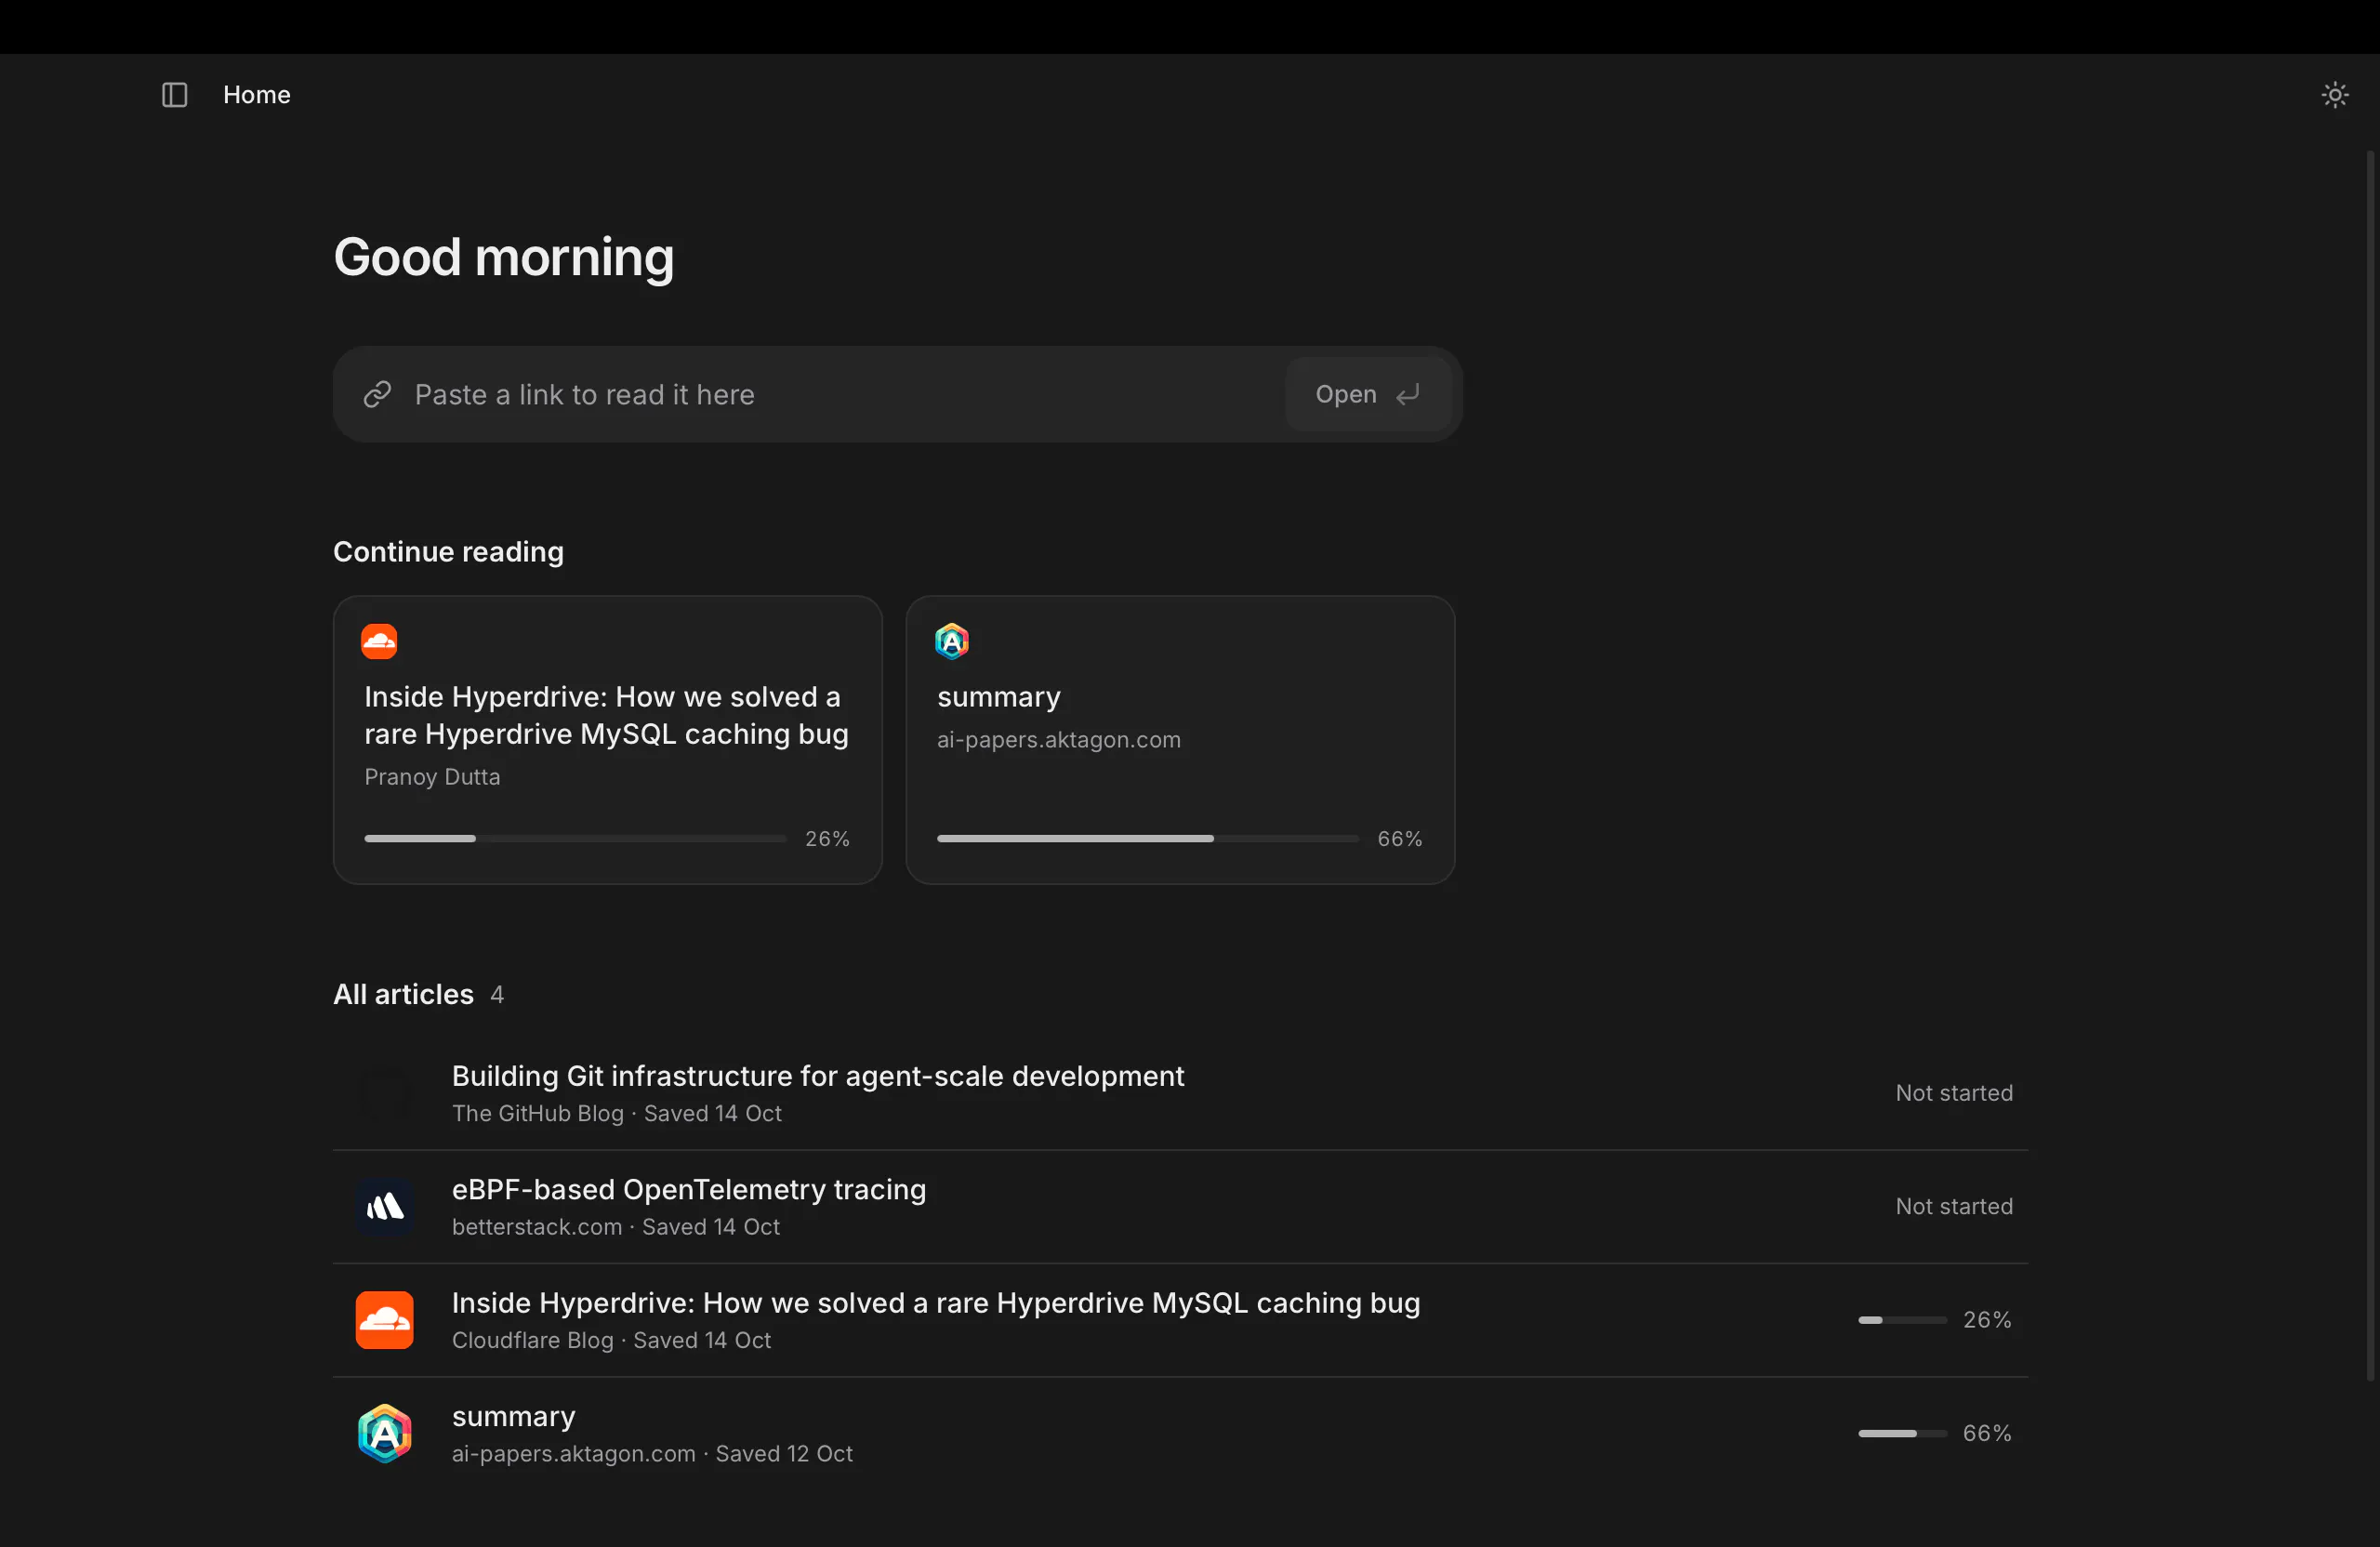The height and width of the screenshot is (1547, 2380).
Task: Click the 66% progress bar in summary card
Action: [x=1147, y=839]
